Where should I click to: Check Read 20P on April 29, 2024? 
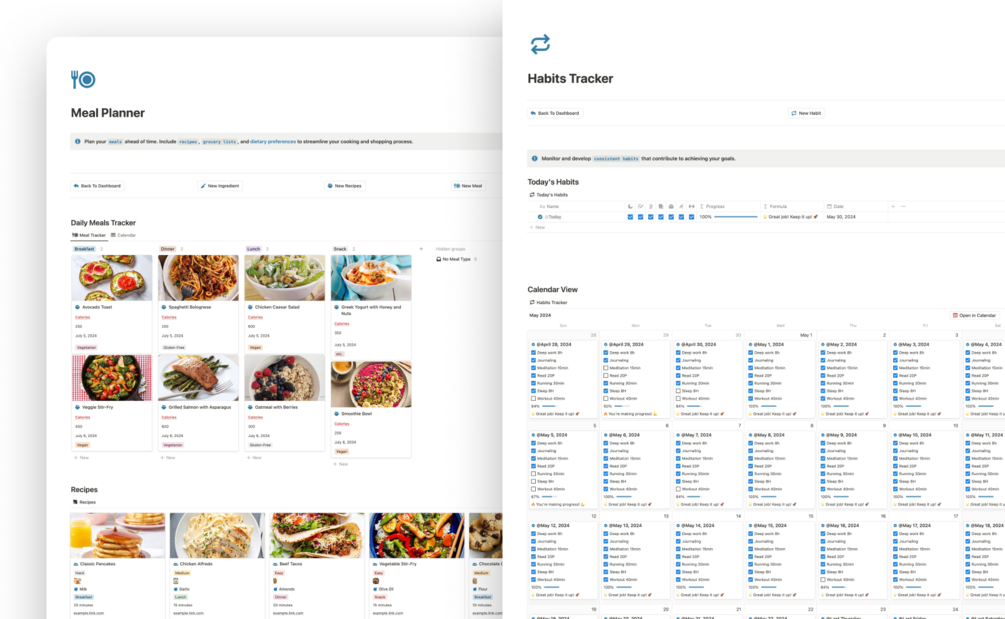pos(606,376)
